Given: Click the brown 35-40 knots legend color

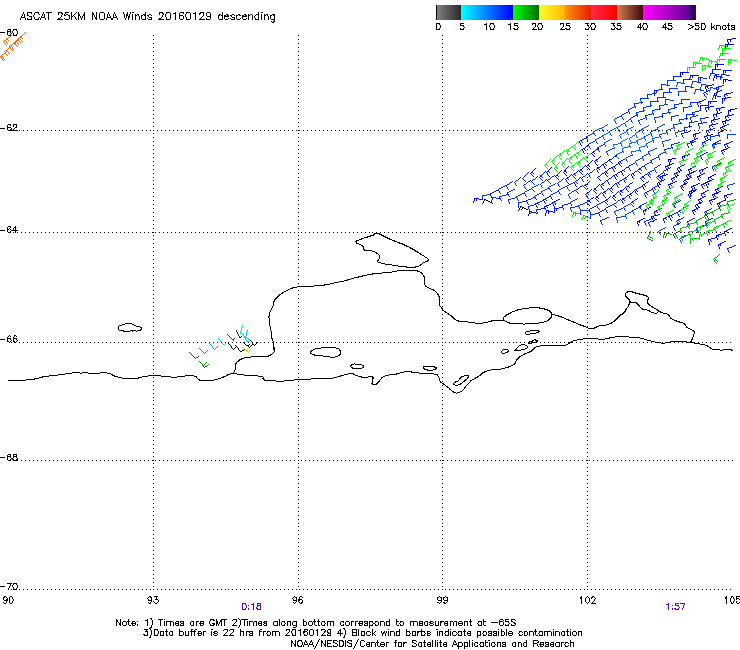Looking at the screenshot, I should 630,12.
